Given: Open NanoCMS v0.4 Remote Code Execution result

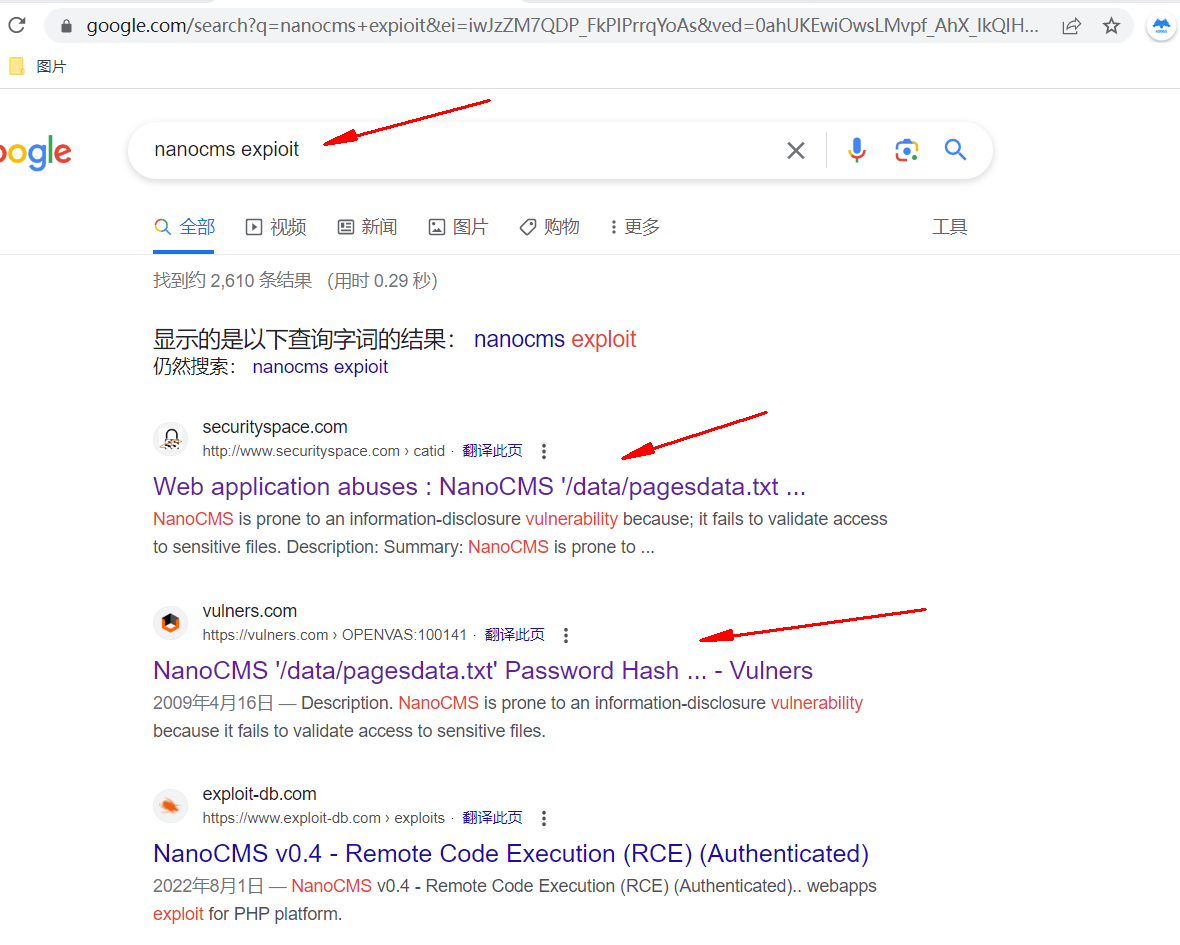Looking at the screenshot, I should coord(511,854).
